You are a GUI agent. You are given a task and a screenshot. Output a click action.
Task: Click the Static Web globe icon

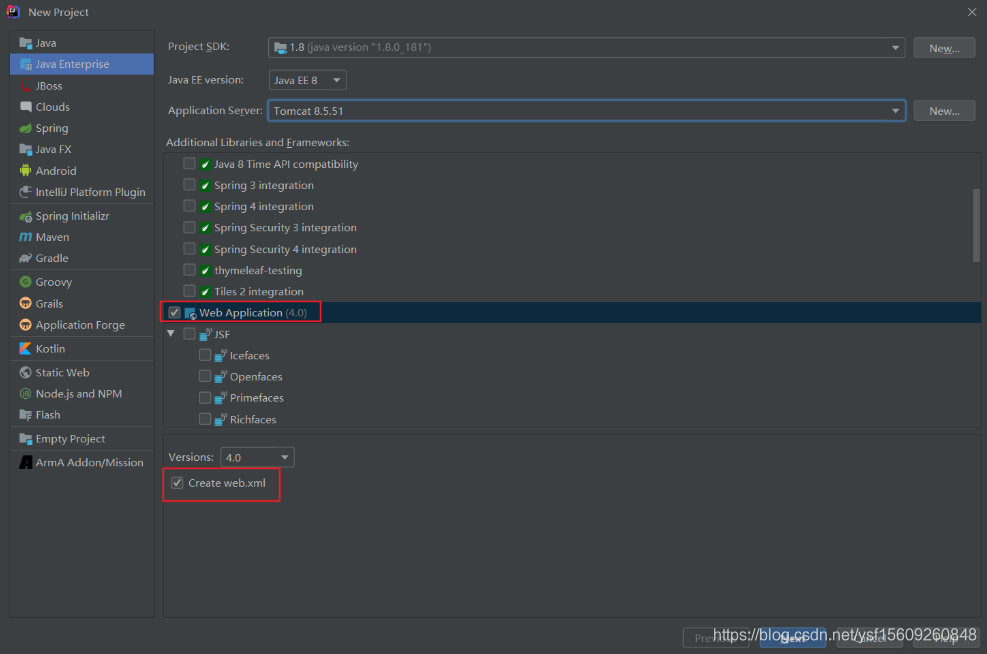26,373
